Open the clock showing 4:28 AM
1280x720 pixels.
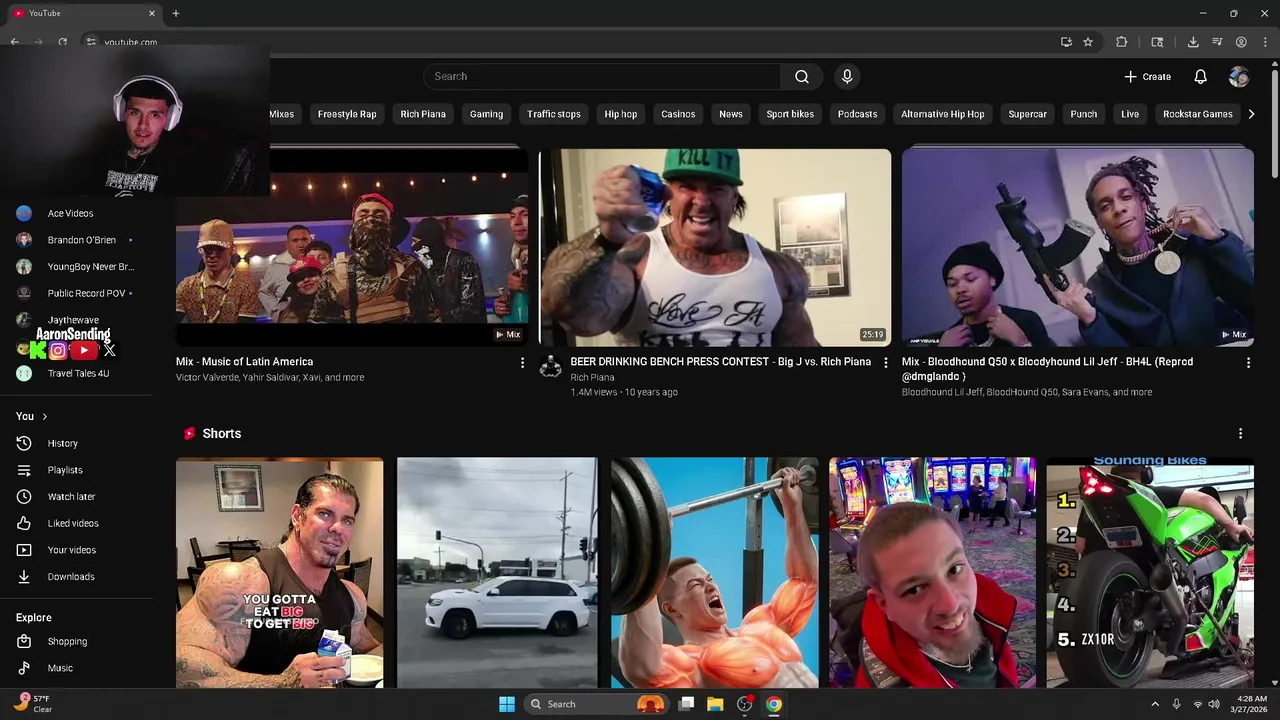pyautogui.click(x=1252, y=704)
